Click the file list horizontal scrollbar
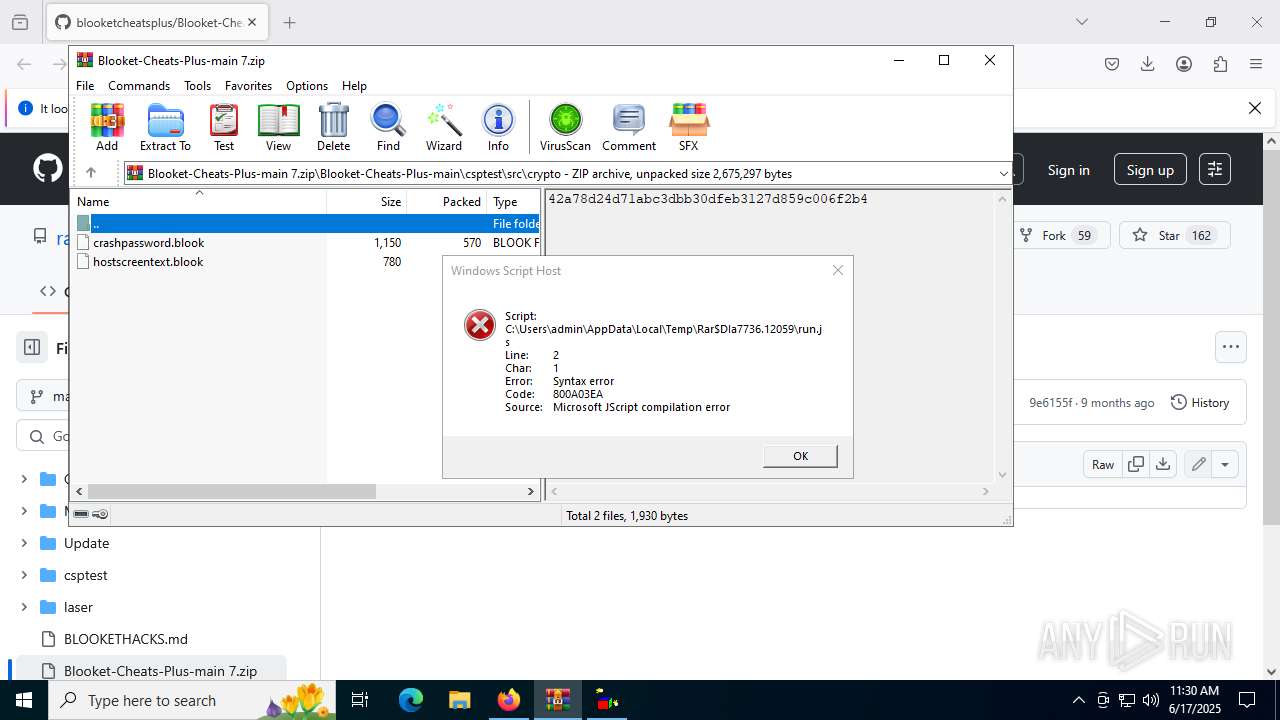Viewport: 1280px width, 720px height. click(x=232, y=491)
